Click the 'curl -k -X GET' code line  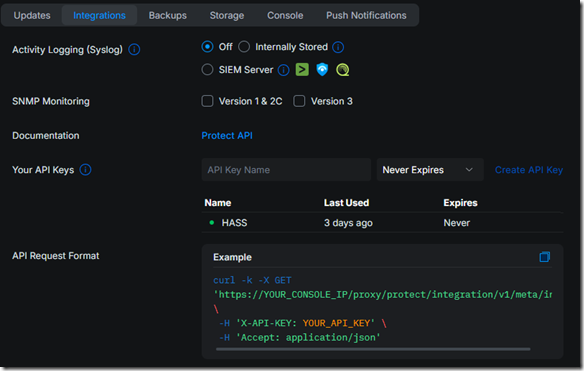pos(252,280)
